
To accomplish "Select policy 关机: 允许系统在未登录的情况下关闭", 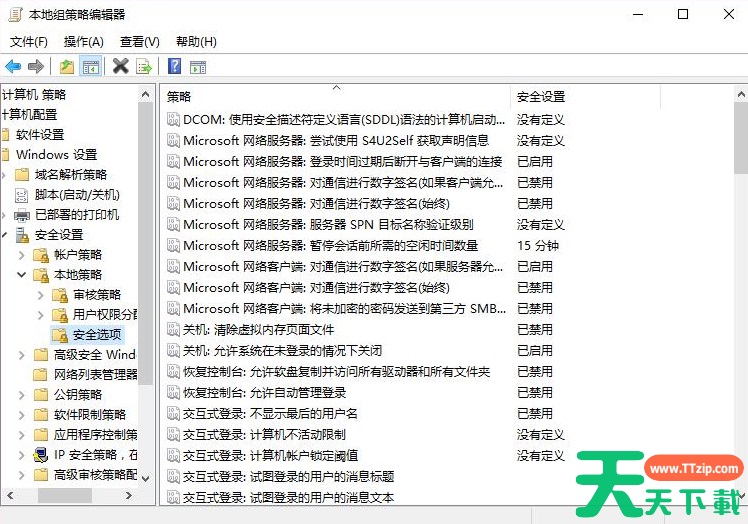I will click(x=282, y=350).
